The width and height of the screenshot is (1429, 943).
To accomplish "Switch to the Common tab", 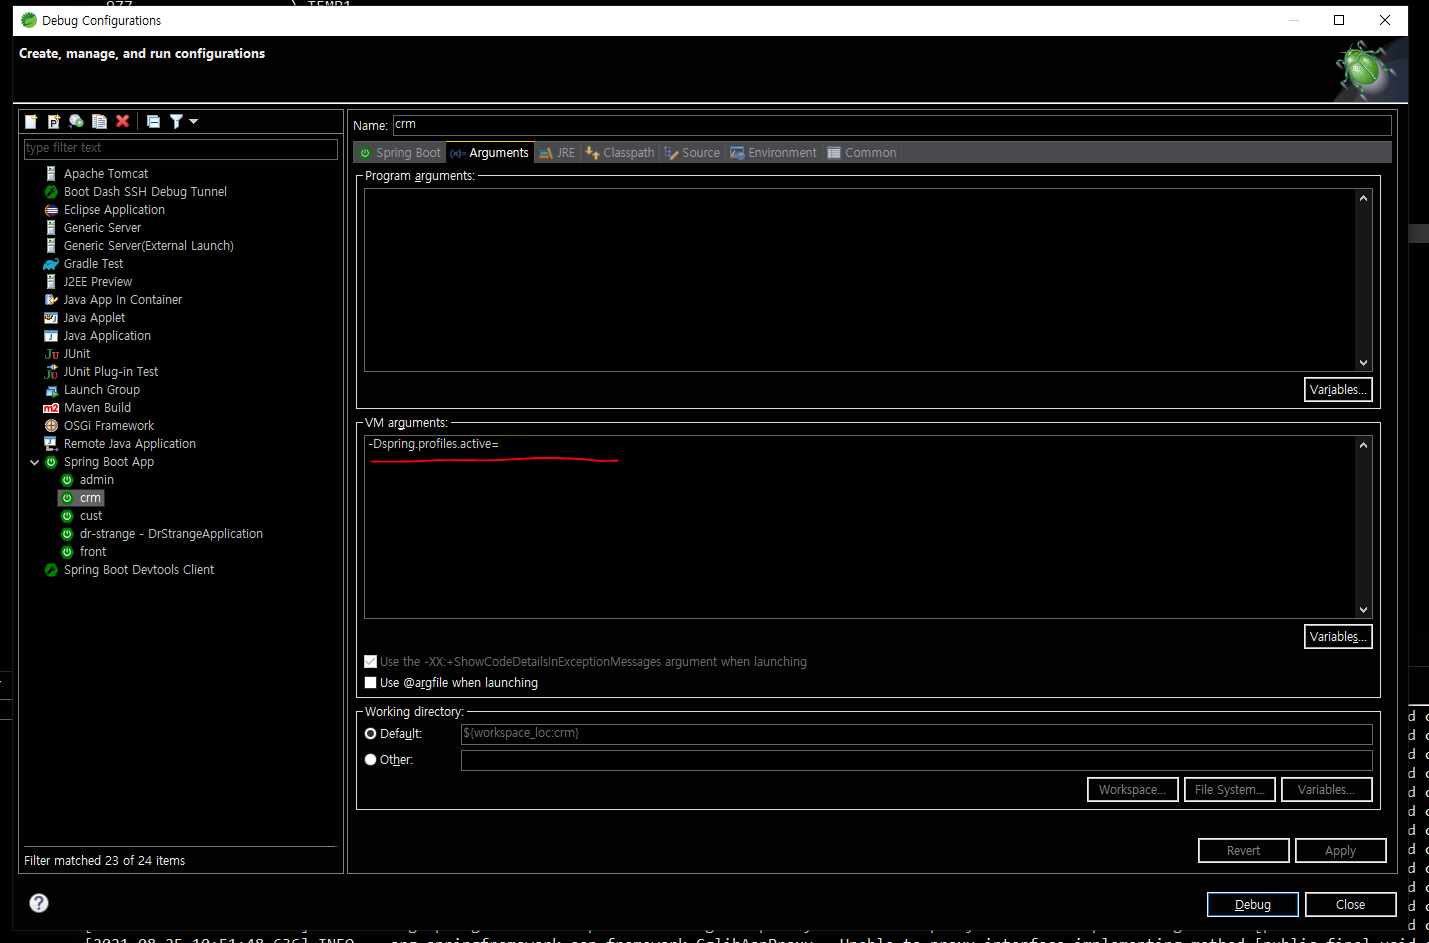I will (862, 153).
